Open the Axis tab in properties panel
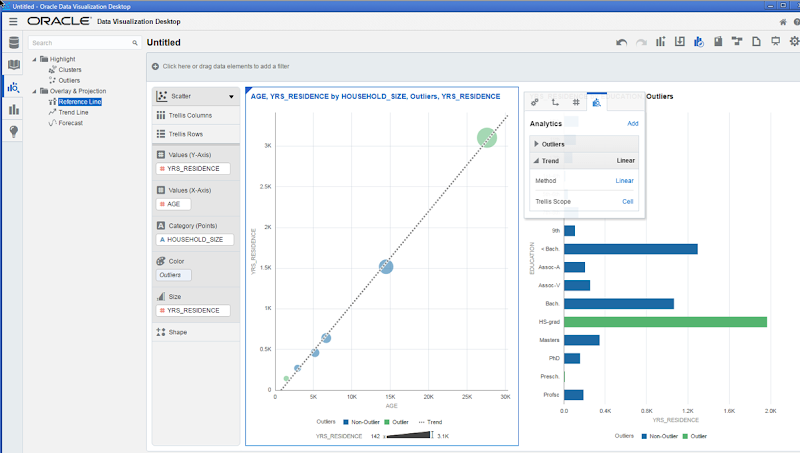This screenshot has width=800, height=453. click(555, 103)
